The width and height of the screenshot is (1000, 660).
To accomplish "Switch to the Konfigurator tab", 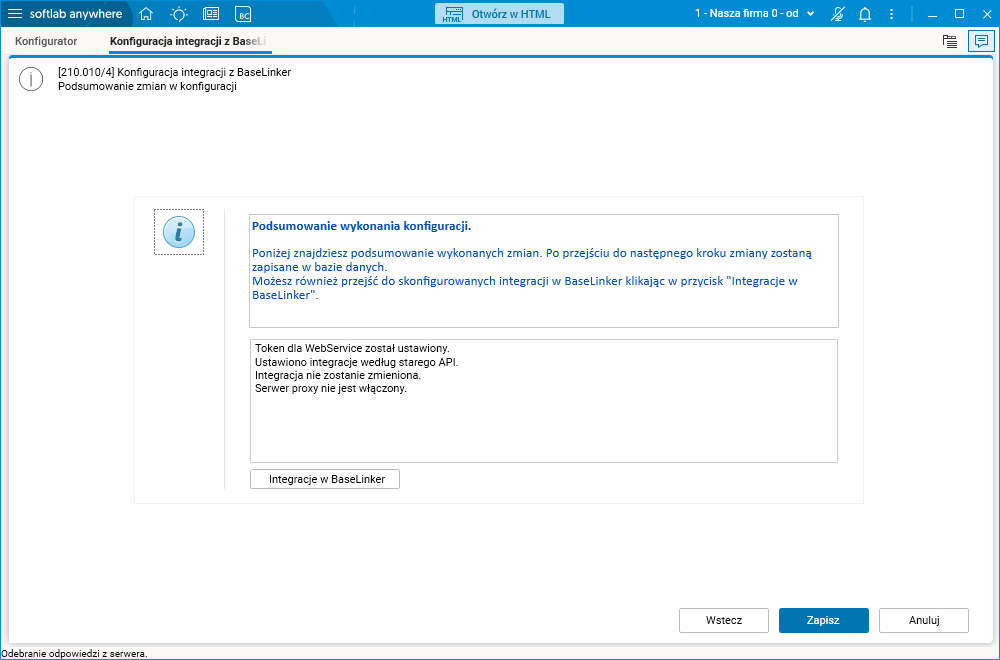I will coord(46,41).
